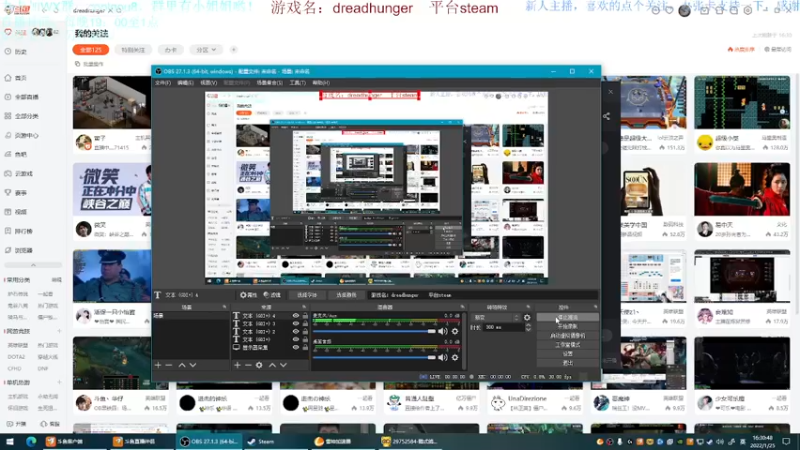Toggle lock on text source GDI+ 3

coord(305,323)
